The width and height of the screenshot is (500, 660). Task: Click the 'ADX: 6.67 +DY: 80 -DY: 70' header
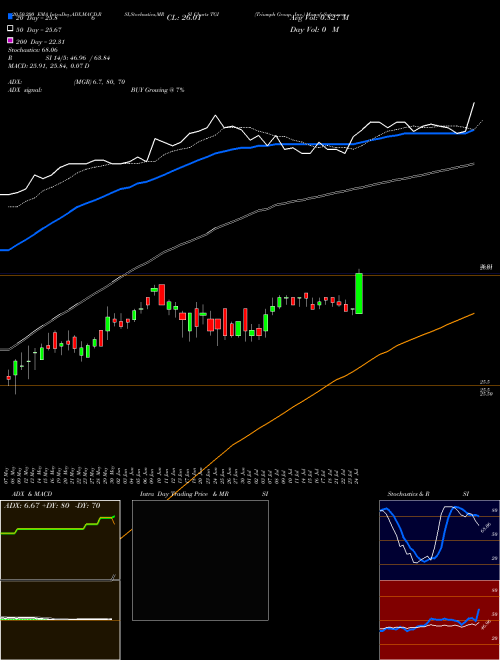[52, 506]
